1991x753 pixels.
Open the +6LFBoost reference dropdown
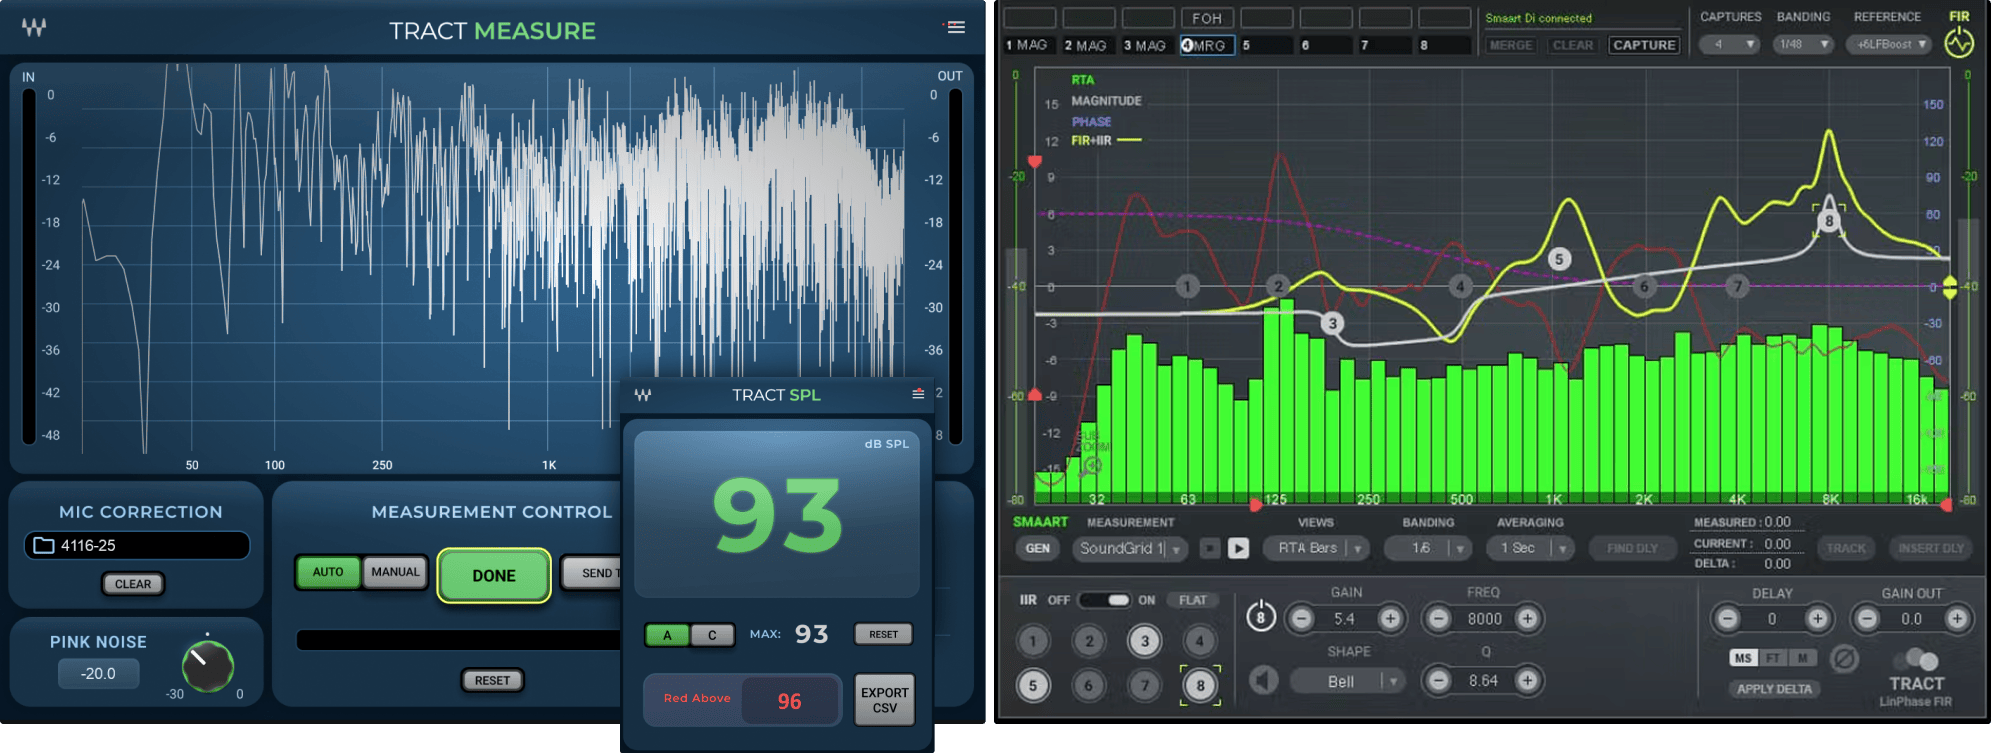(1889, 45)
